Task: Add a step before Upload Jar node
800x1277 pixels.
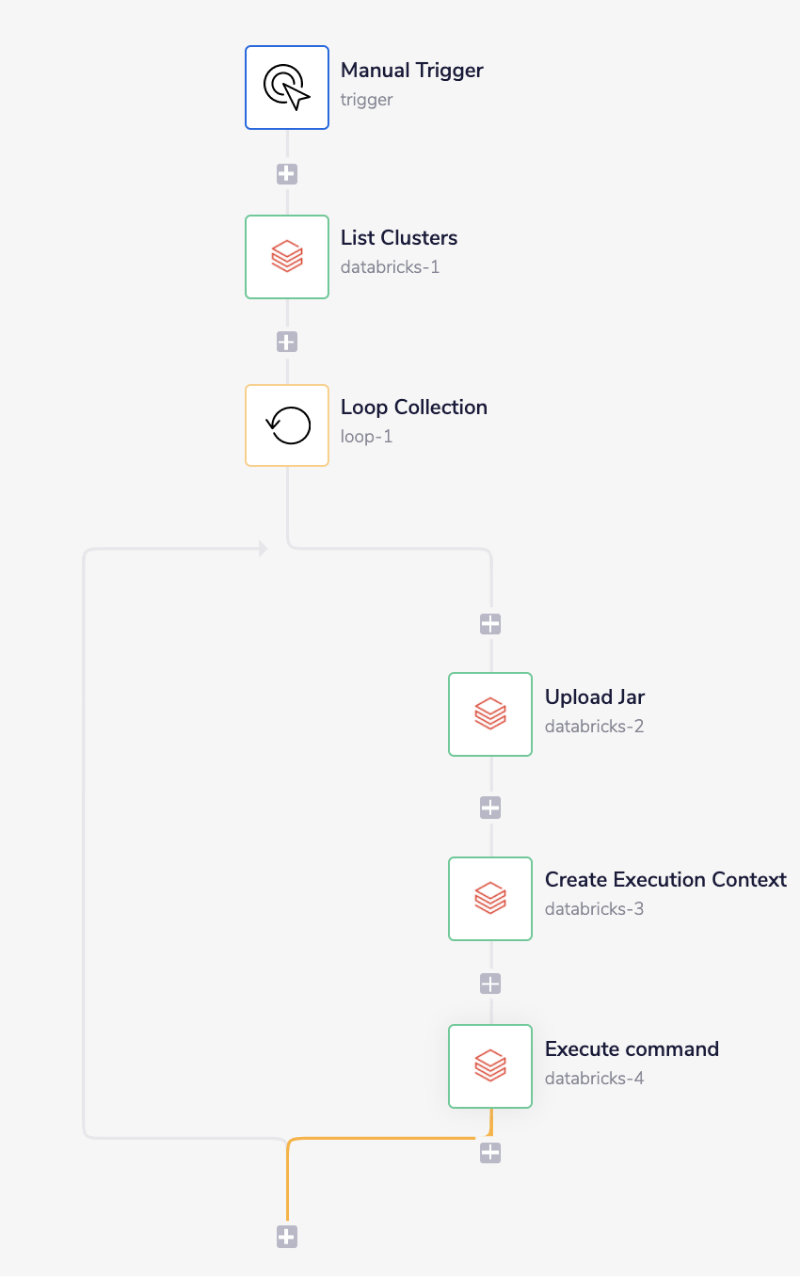Action: click(x=490, y=623)
